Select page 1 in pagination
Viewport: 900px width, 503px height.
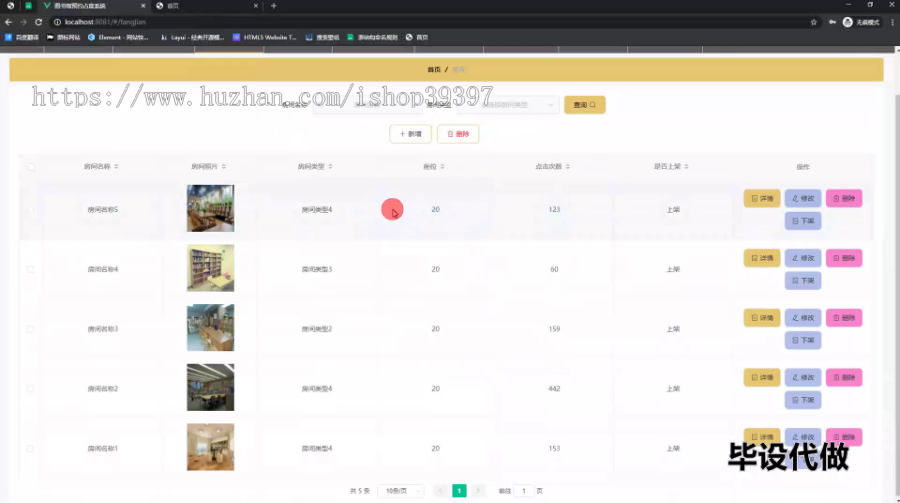tap(459, 491)
